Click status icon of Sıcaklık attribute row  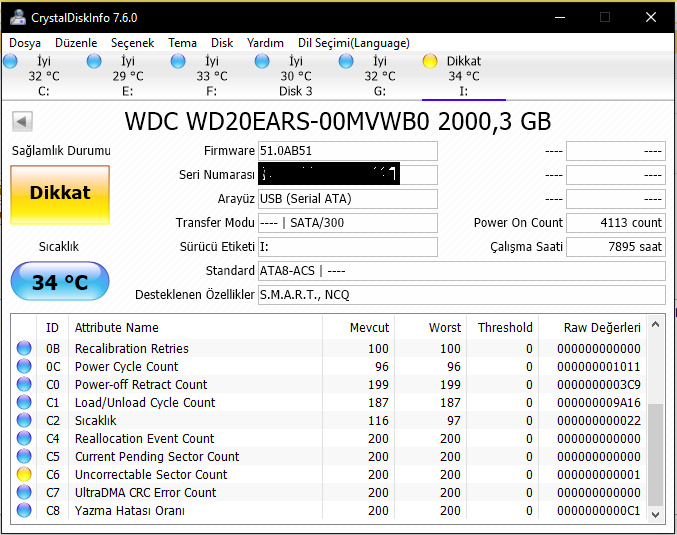pos(24,420)
